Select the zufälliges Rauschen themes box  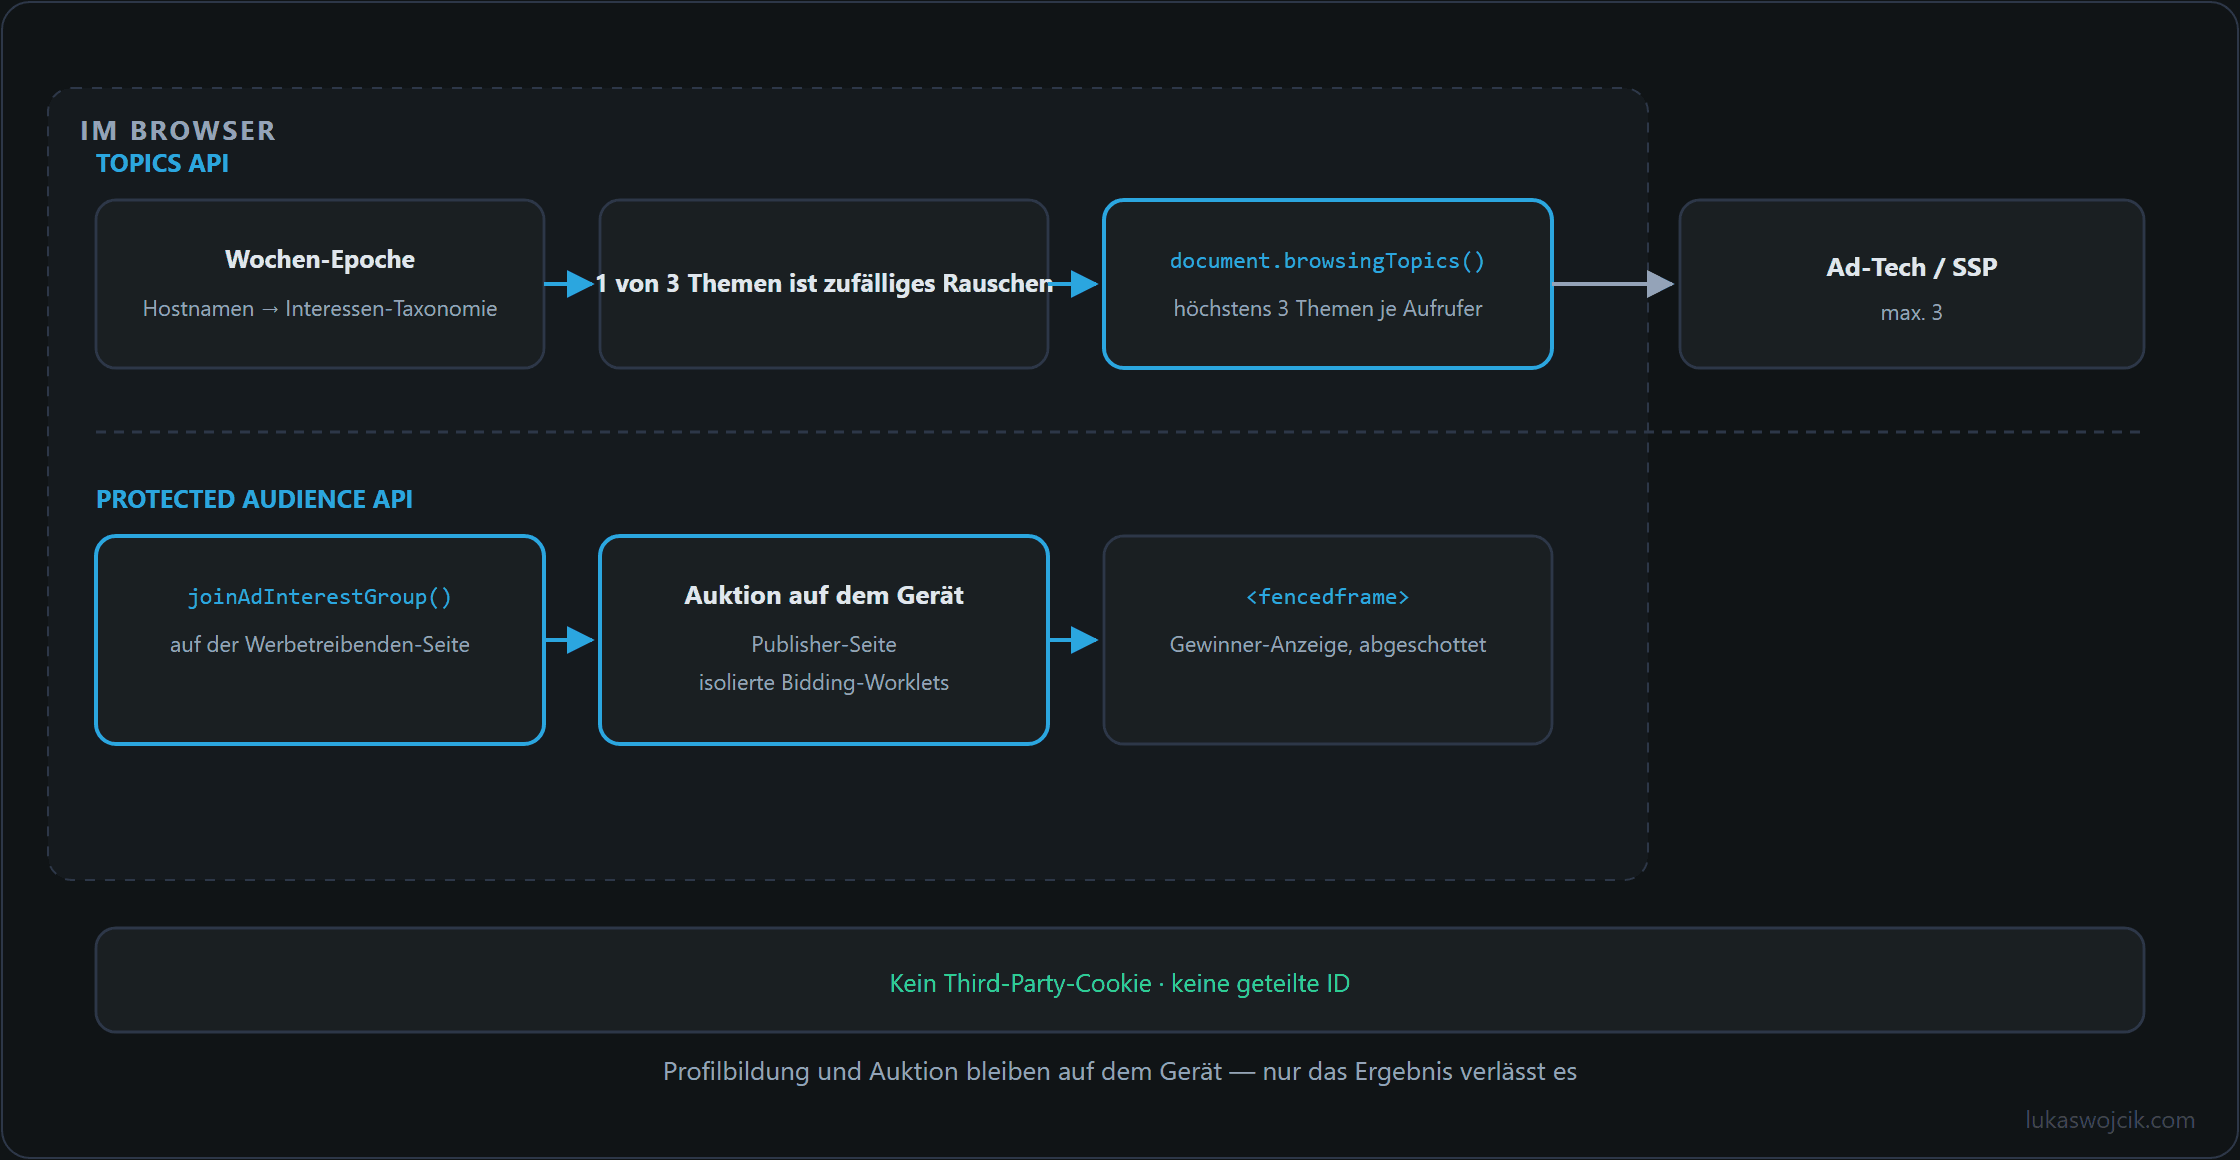(824, 284)
